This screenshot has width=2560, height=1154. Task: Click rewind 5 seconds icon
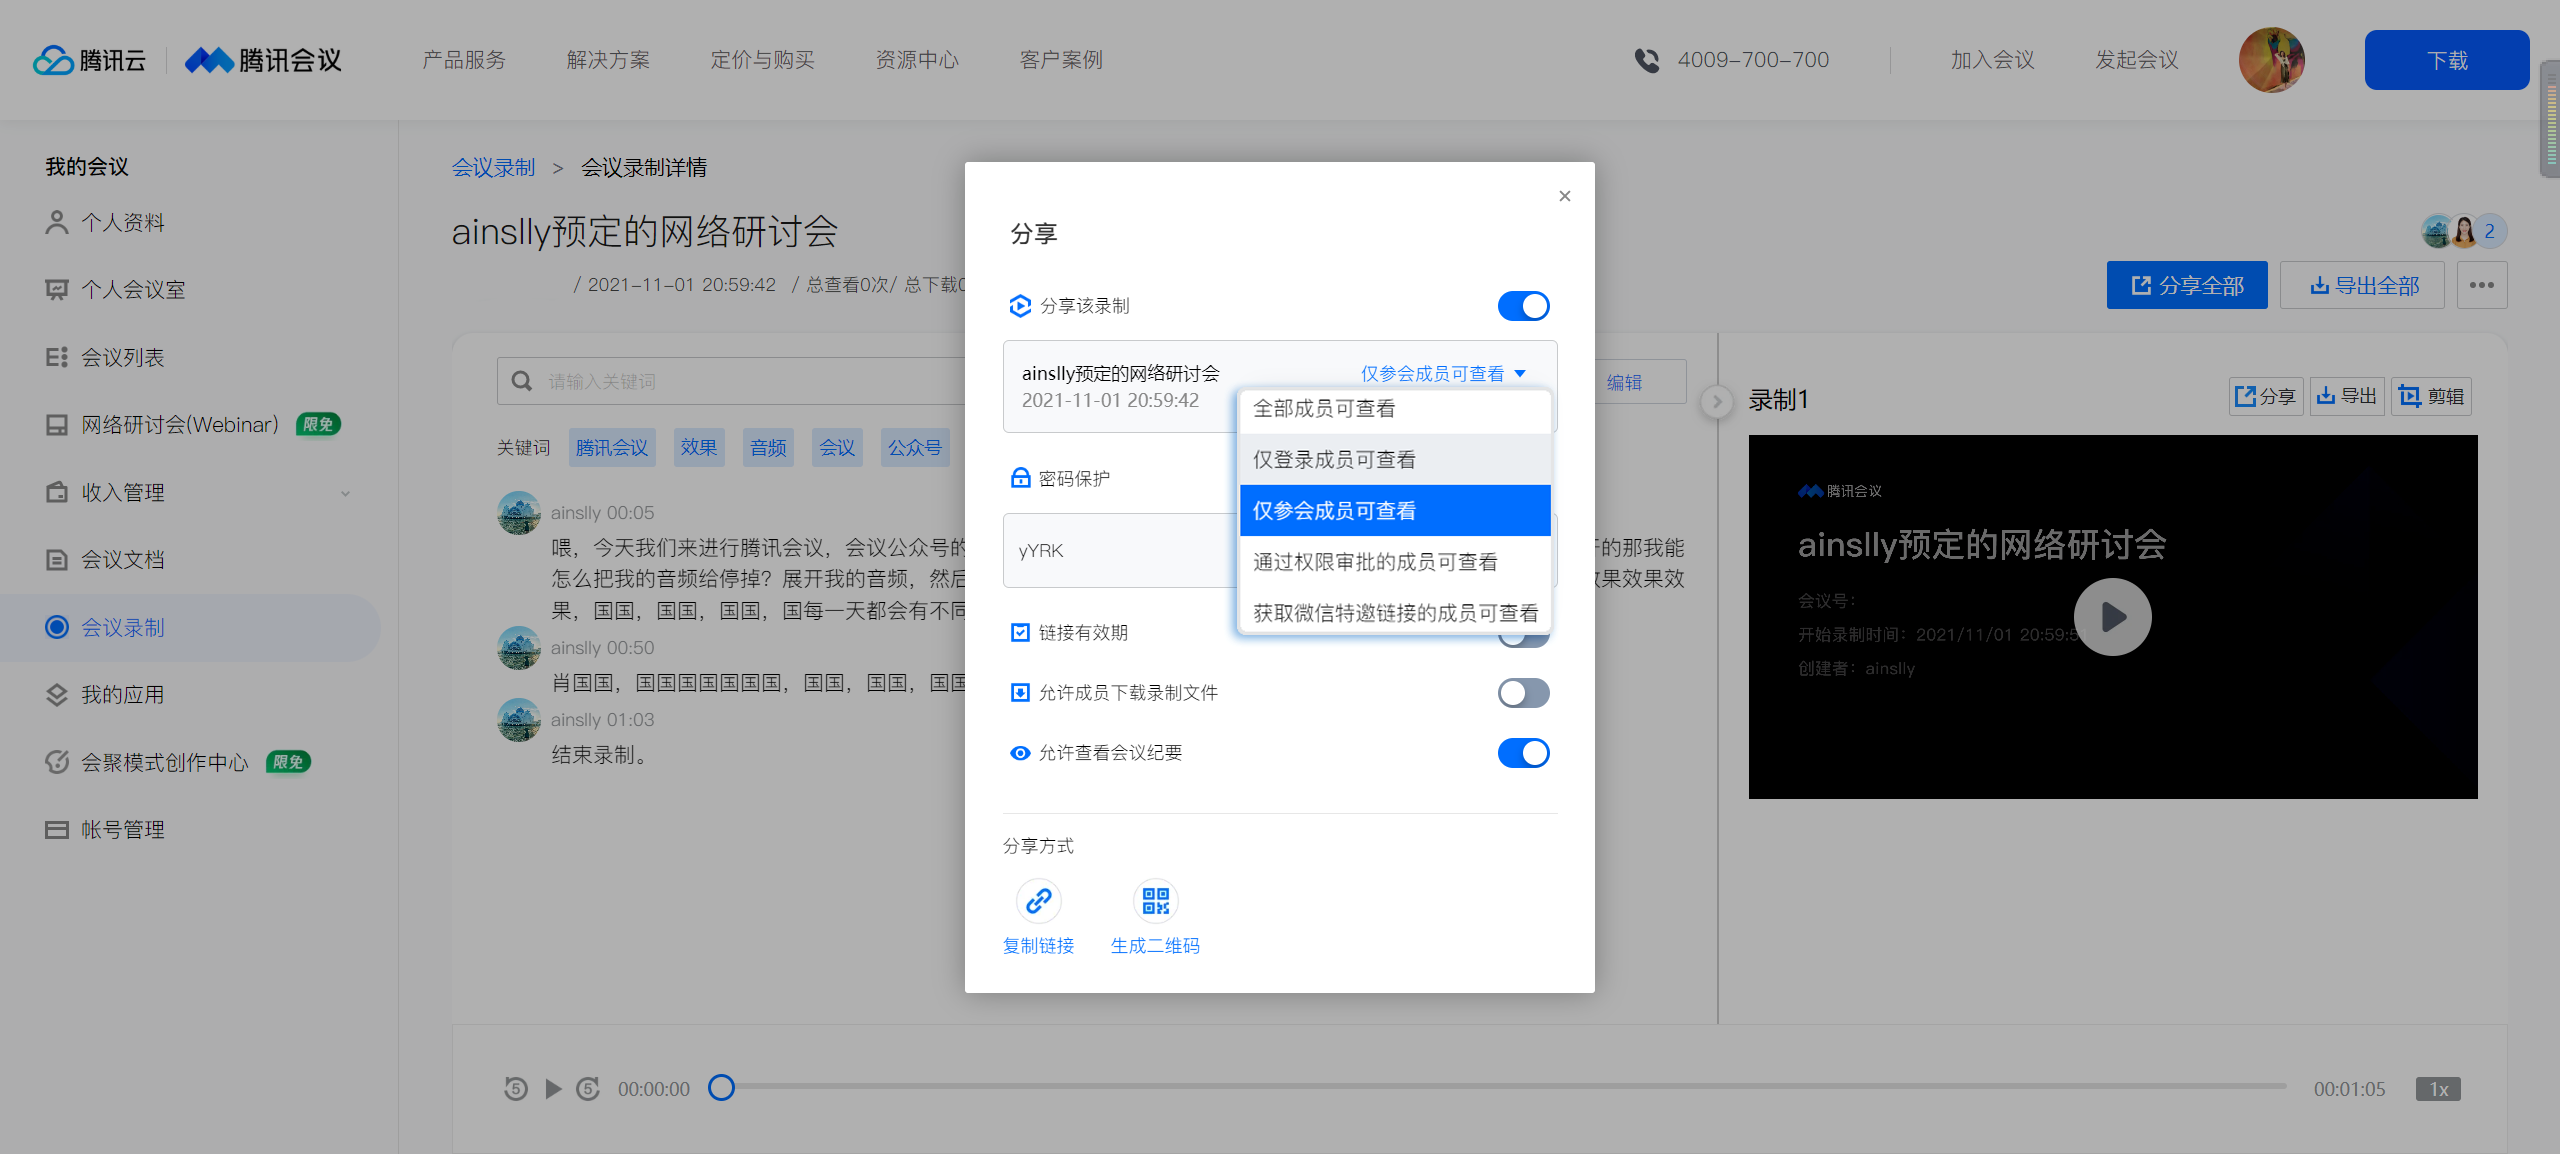[x=516, y=1088]
